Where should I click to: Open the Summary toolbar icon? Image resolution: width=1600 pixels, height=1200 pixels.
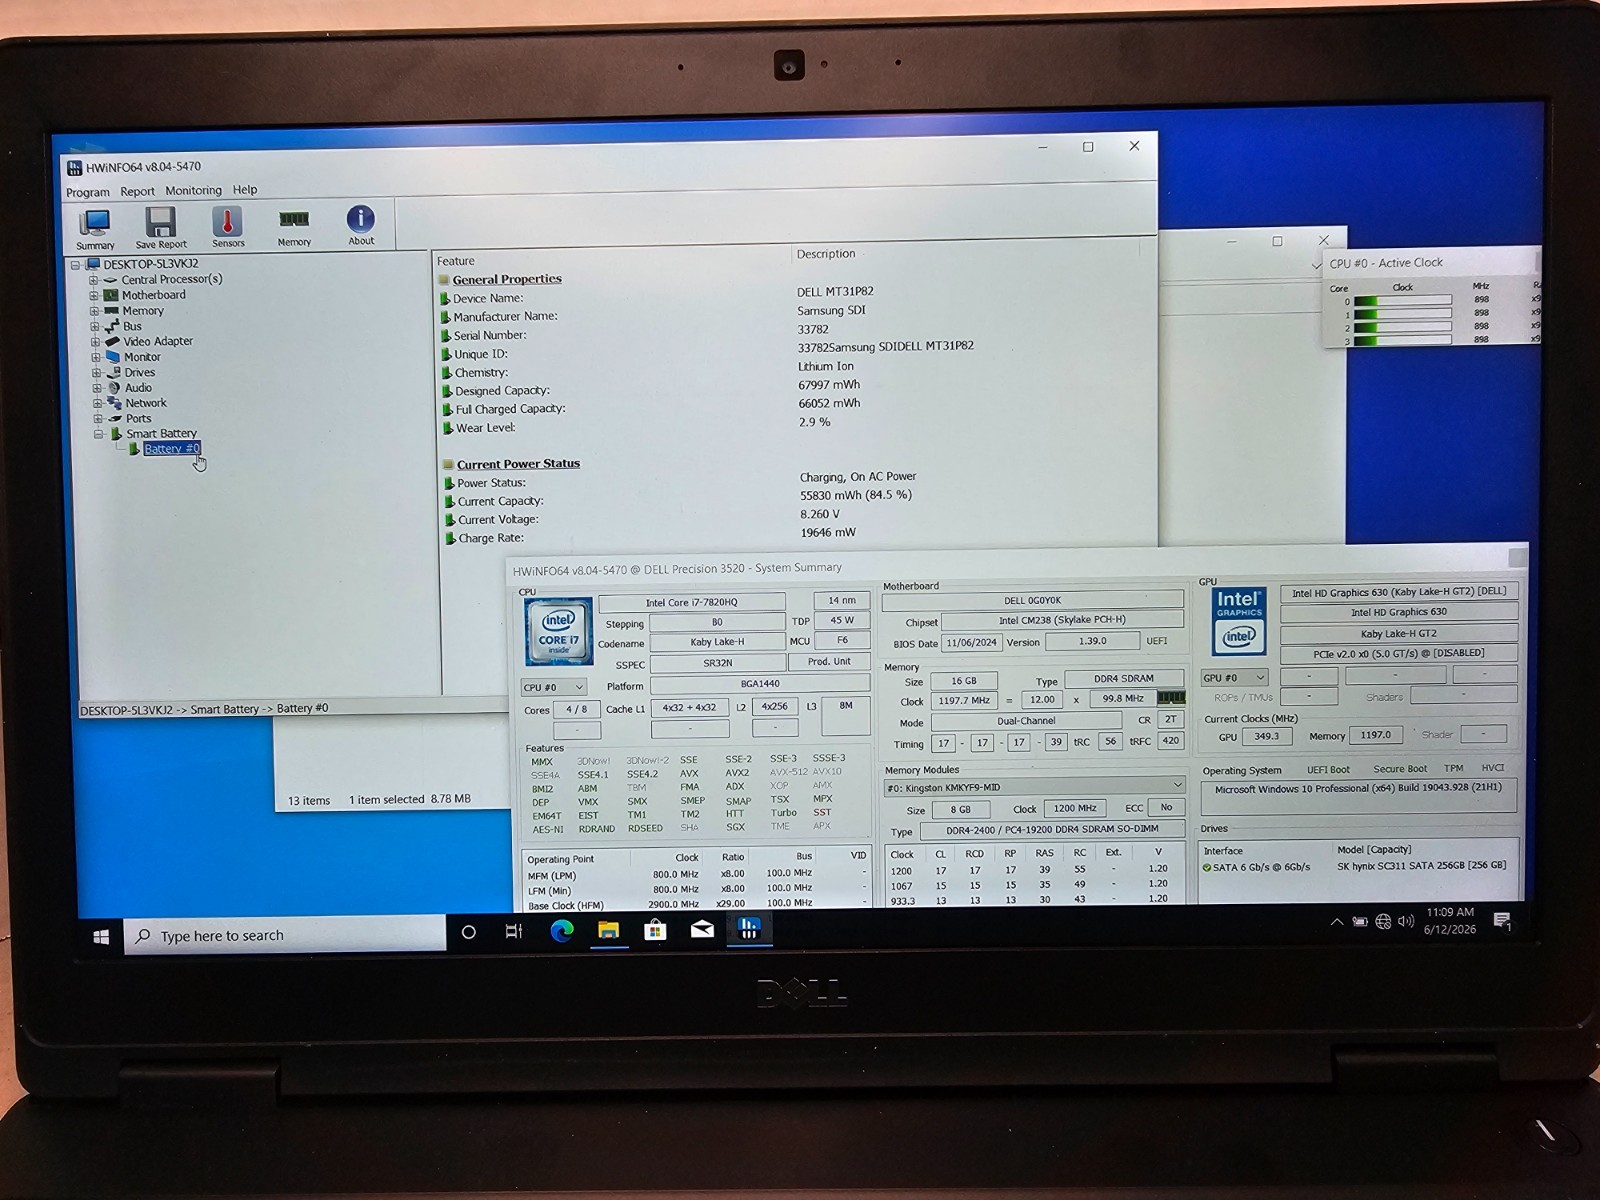(x=95, y=228)
